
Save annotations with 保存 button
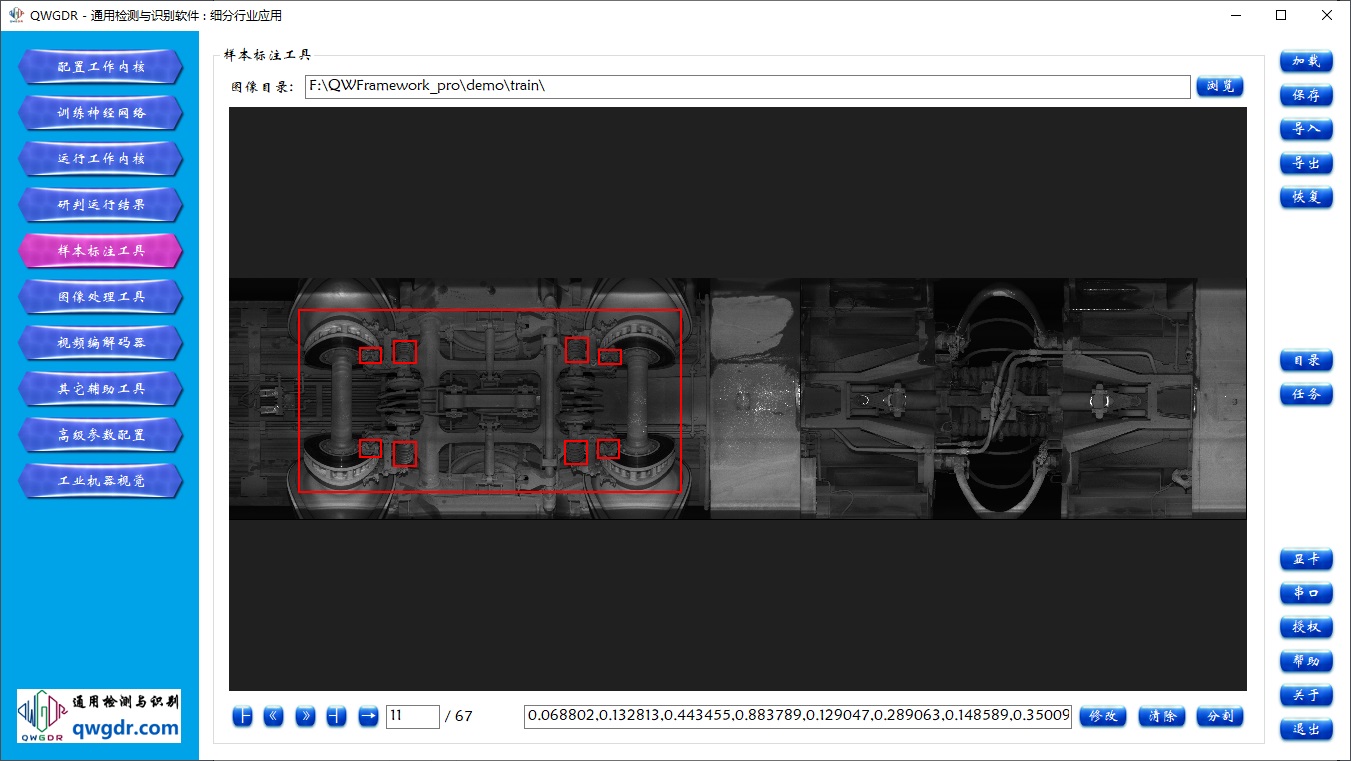pos(1306,95)
